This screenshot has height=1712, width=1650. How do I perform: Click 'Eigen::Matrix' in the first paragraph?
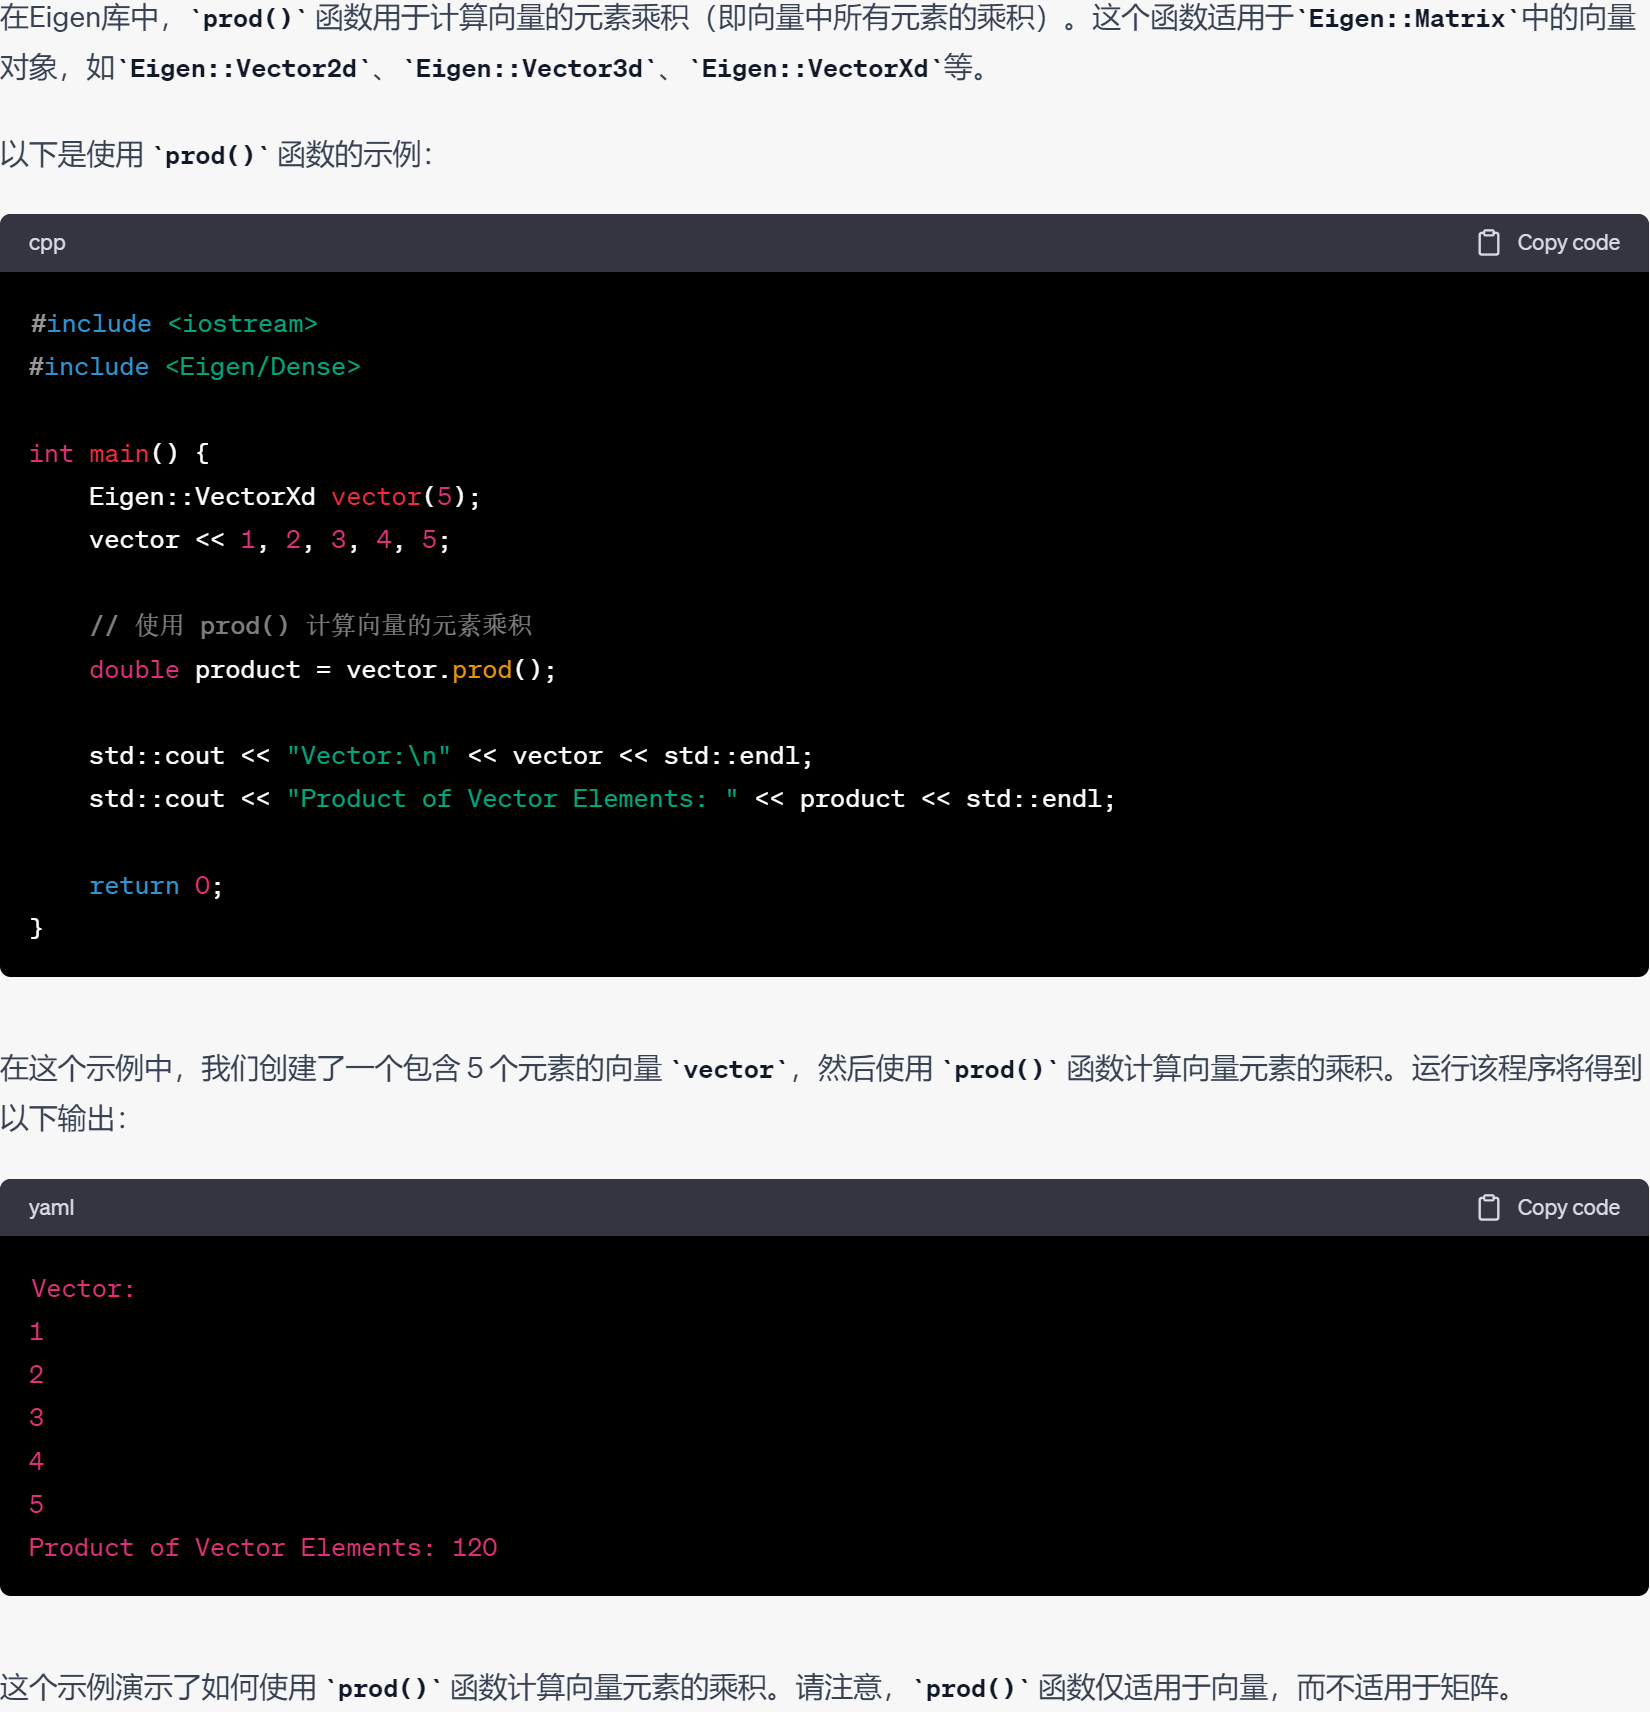click(1407, 19)
